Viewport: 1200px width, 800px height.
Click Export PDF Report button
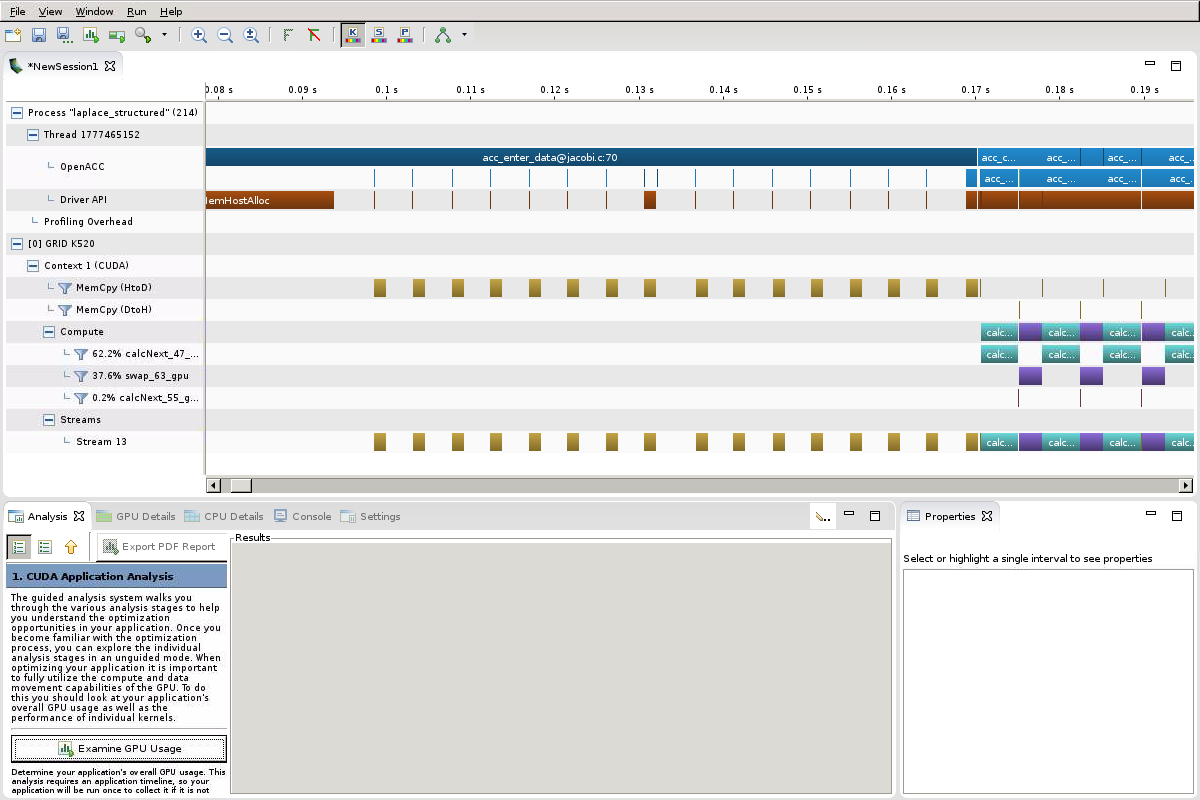point(159,547)
